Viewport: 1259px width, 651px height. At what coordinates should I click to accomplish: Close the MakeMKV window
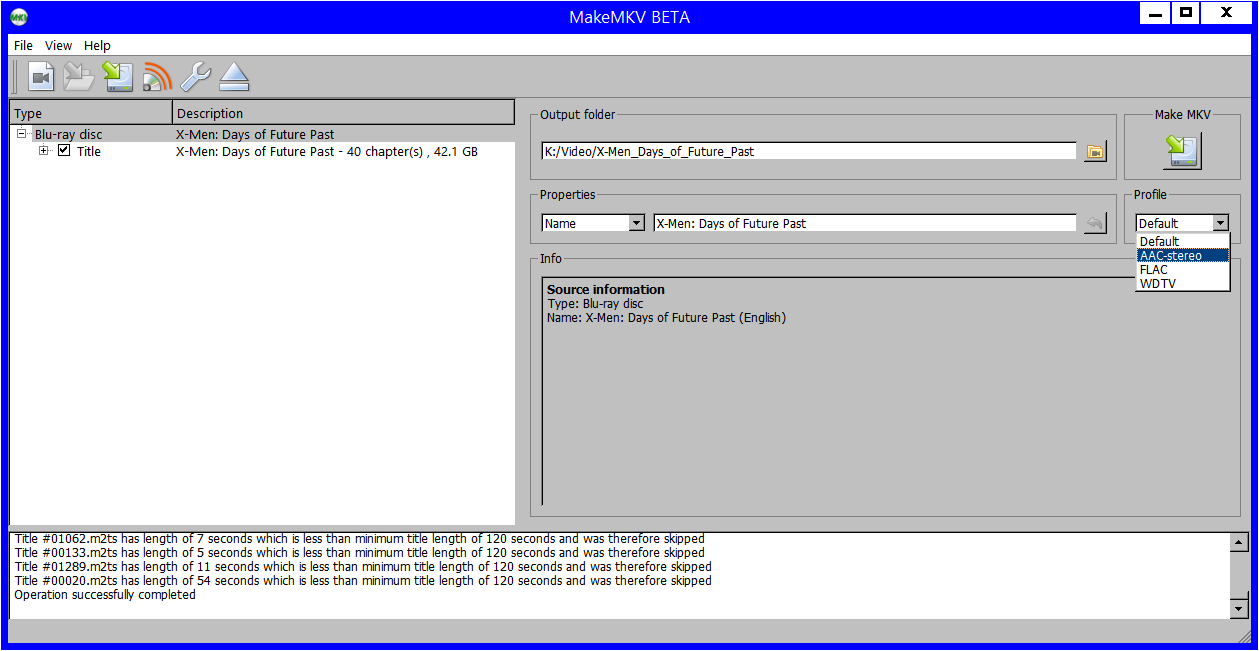1225,14
